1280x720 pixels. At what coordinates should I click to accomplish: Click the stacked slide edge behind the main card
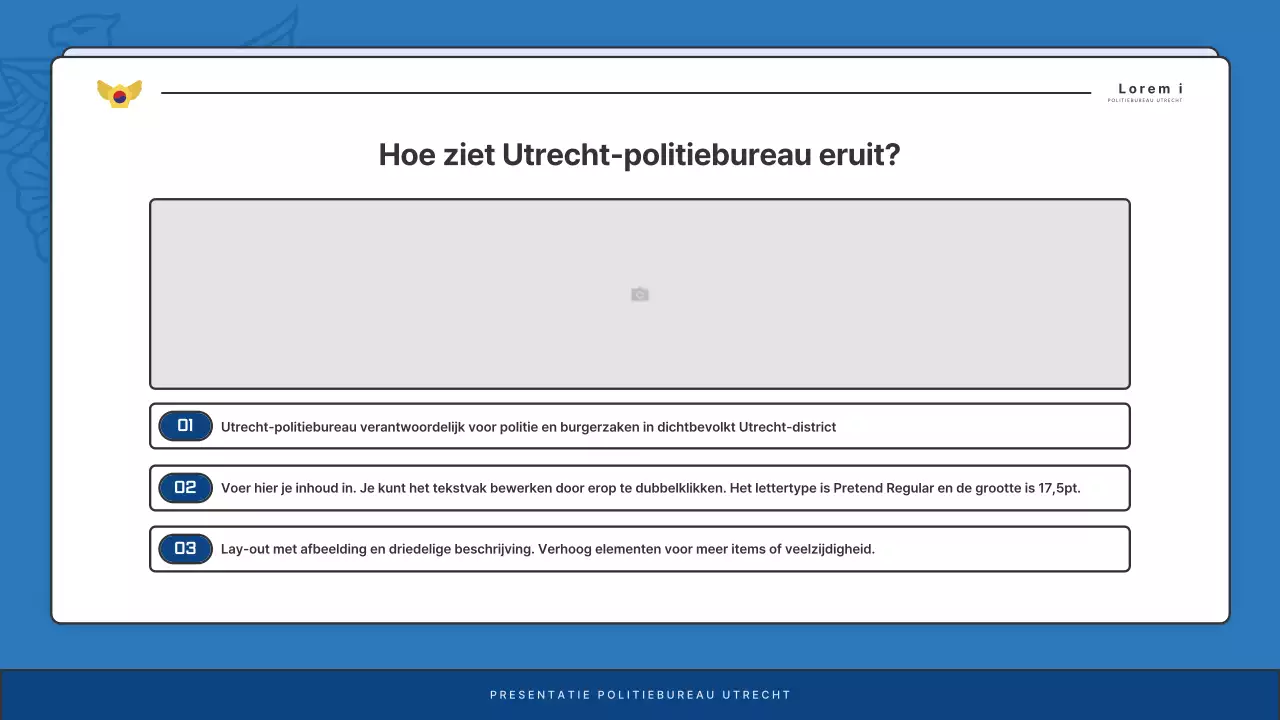click(640, 52)
